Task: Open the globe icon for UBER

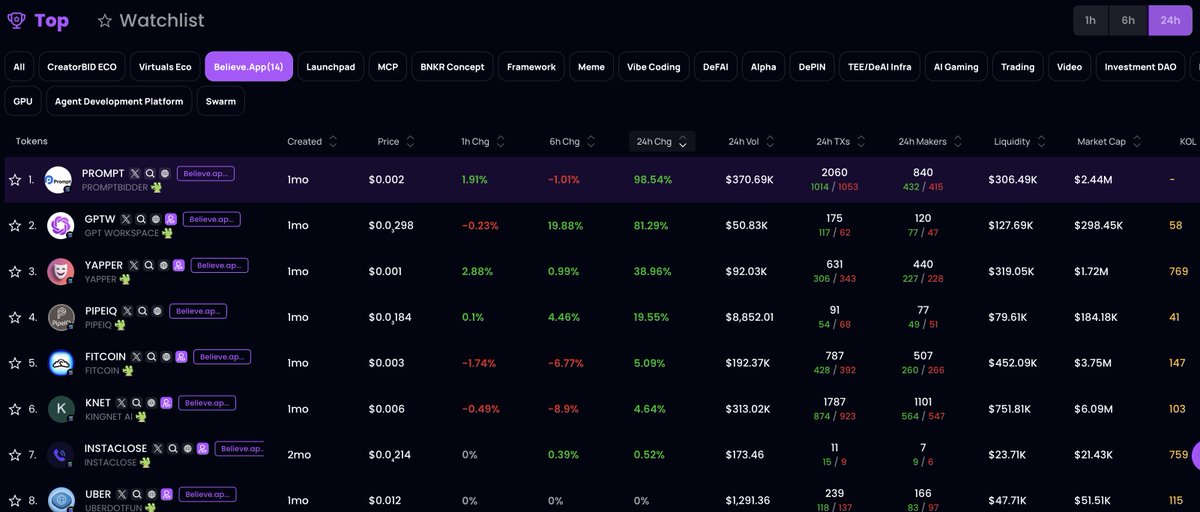Action: [x=151, y=494]
